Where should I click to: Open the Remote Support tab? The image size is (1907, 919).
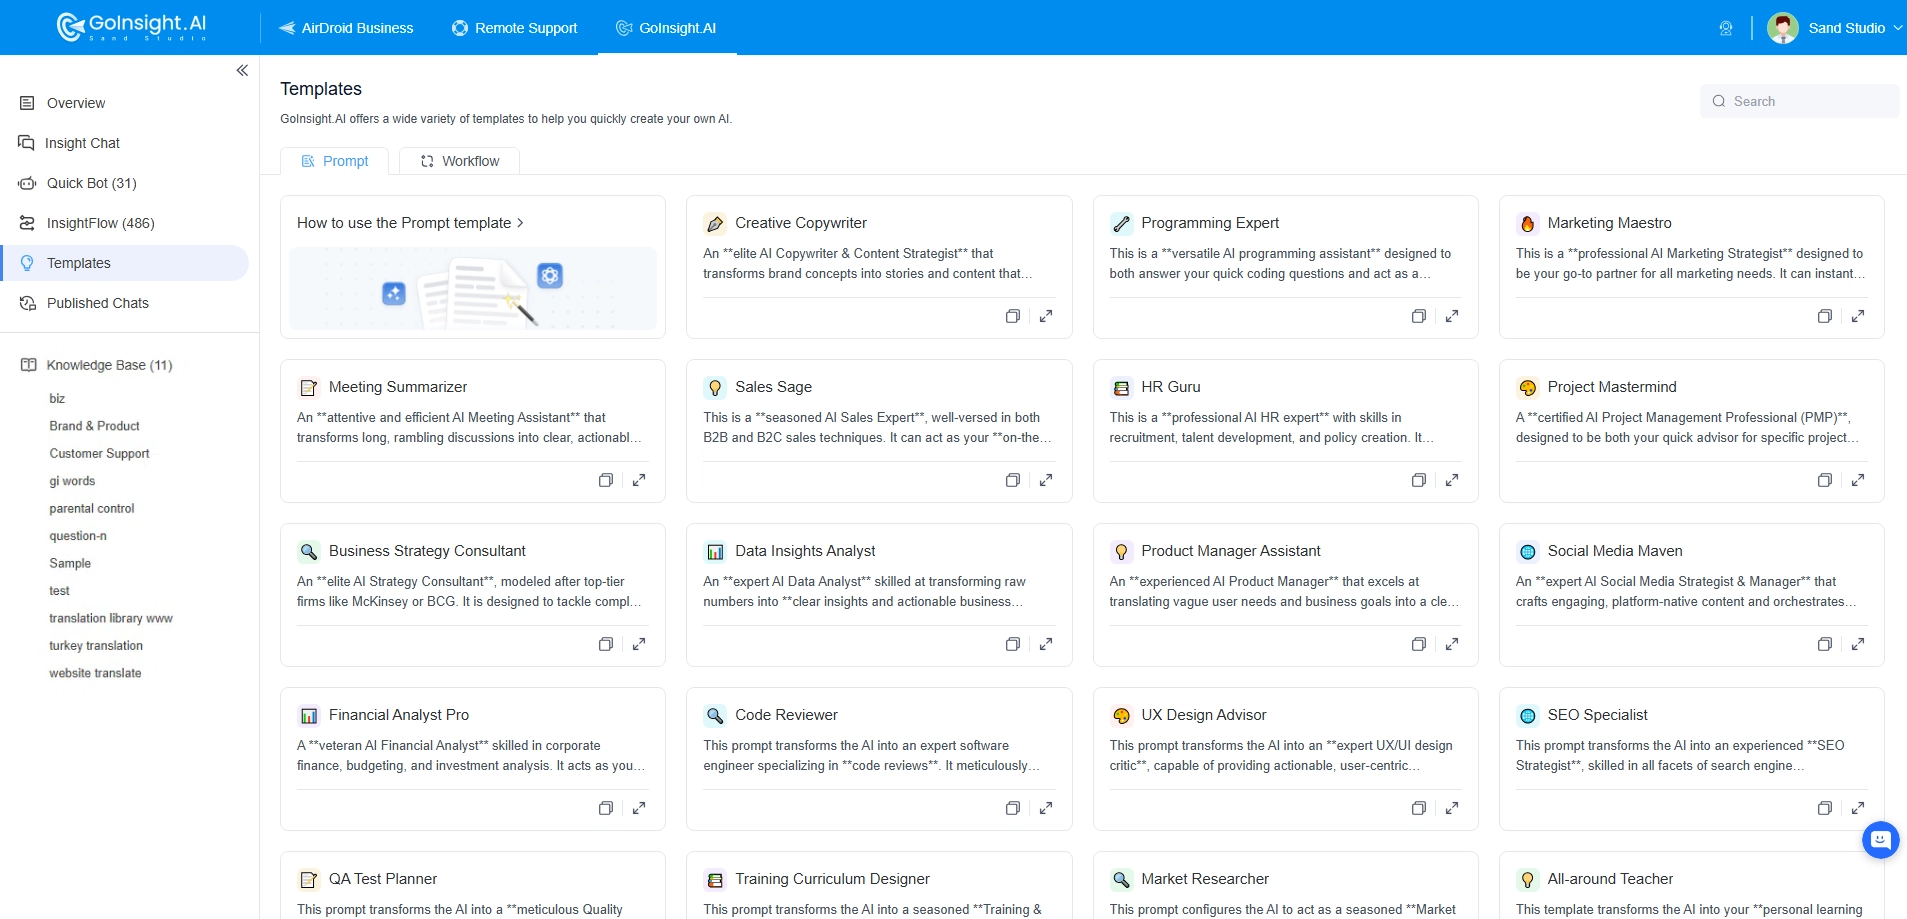pos(515,28)
